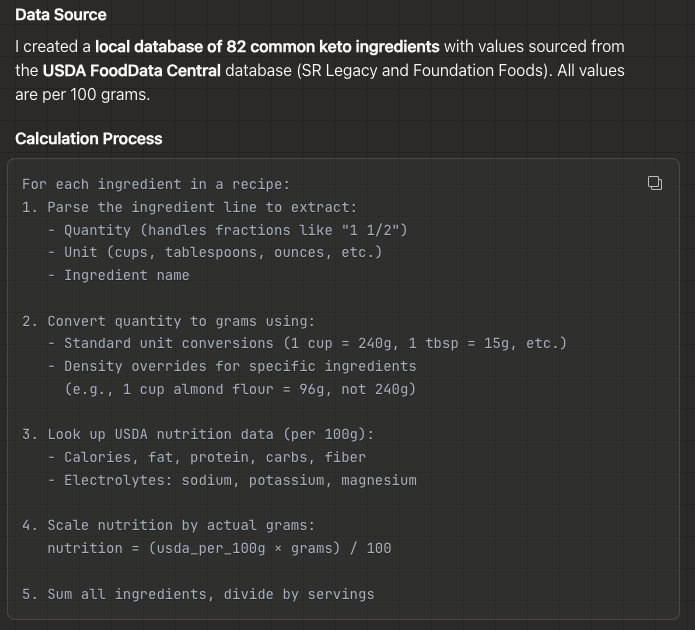Click the Electrolytes sodium, potassium line
The height and width of the screenshot is (630, 695).
coord(239,480)
